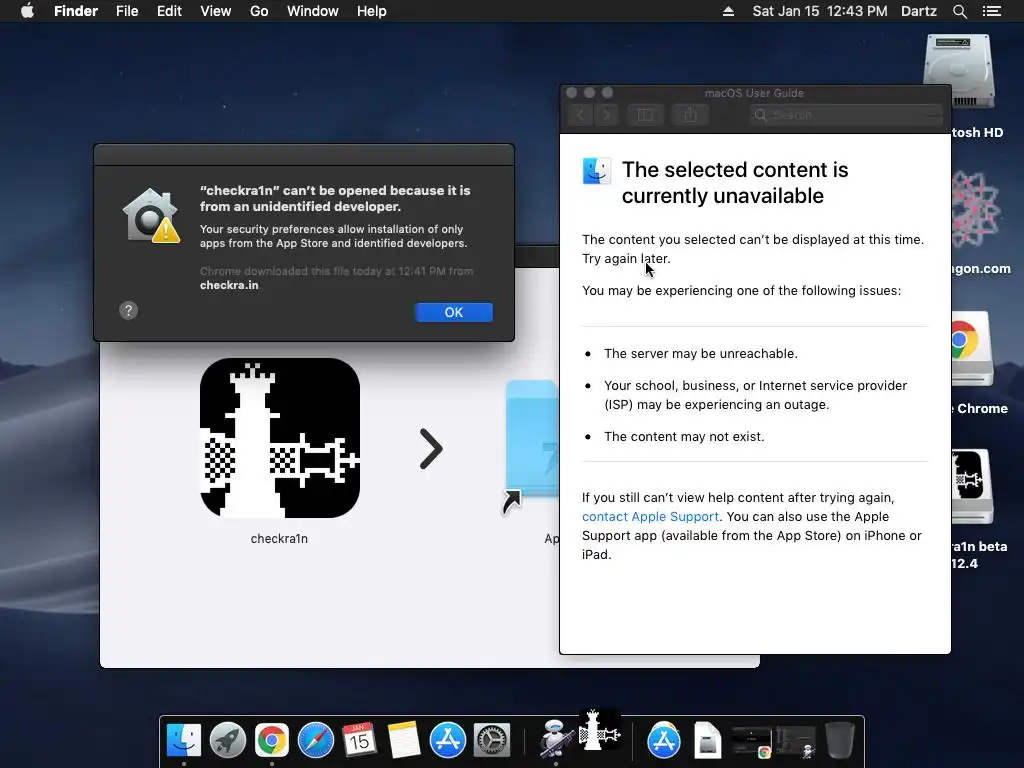Click the Gatekeeper security warning icon
Viewport: 1024px width, 768px height.
[x=152, y=216]
